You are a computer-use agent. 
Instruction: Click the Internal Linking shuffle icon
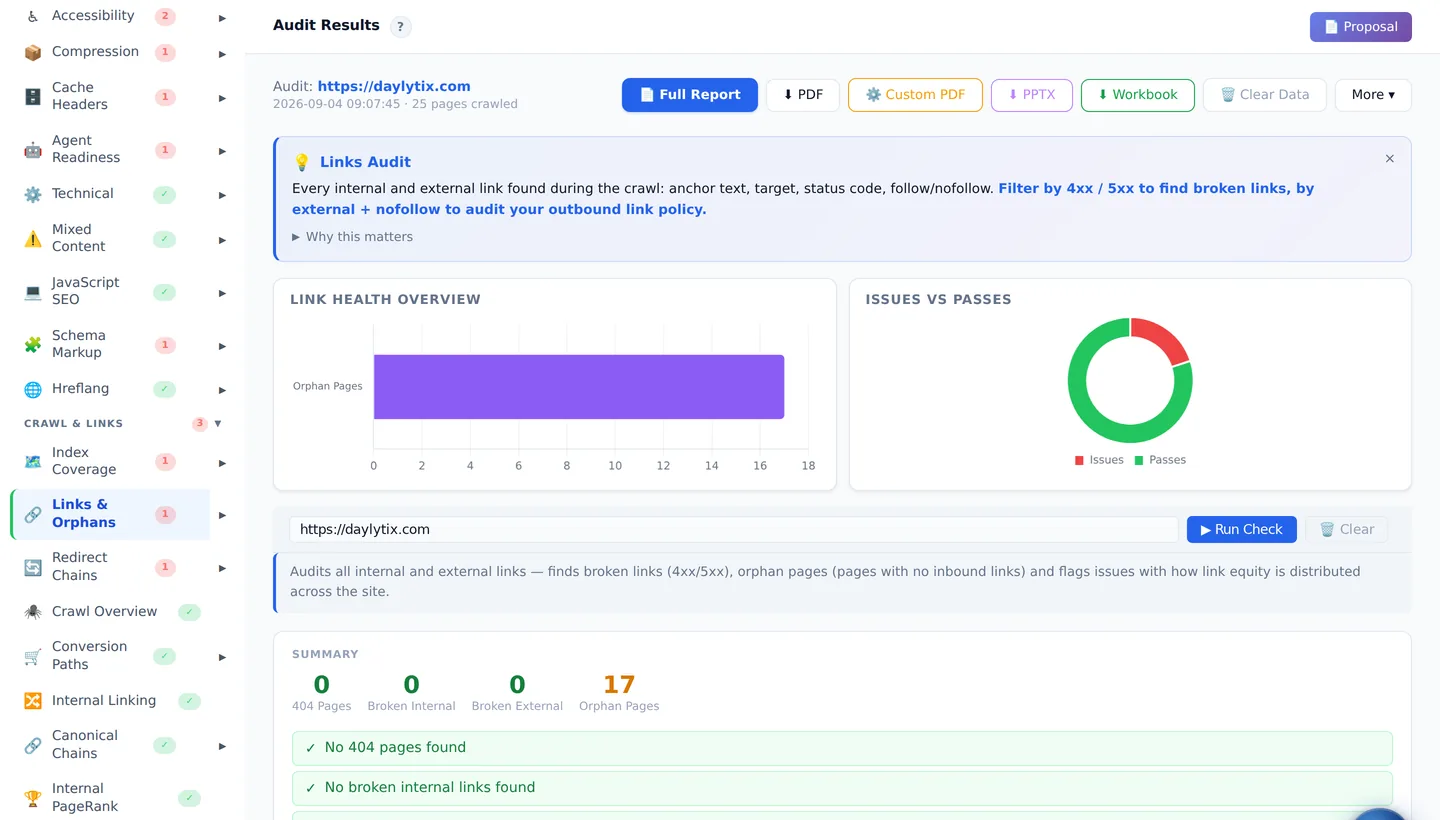point(33,701)
